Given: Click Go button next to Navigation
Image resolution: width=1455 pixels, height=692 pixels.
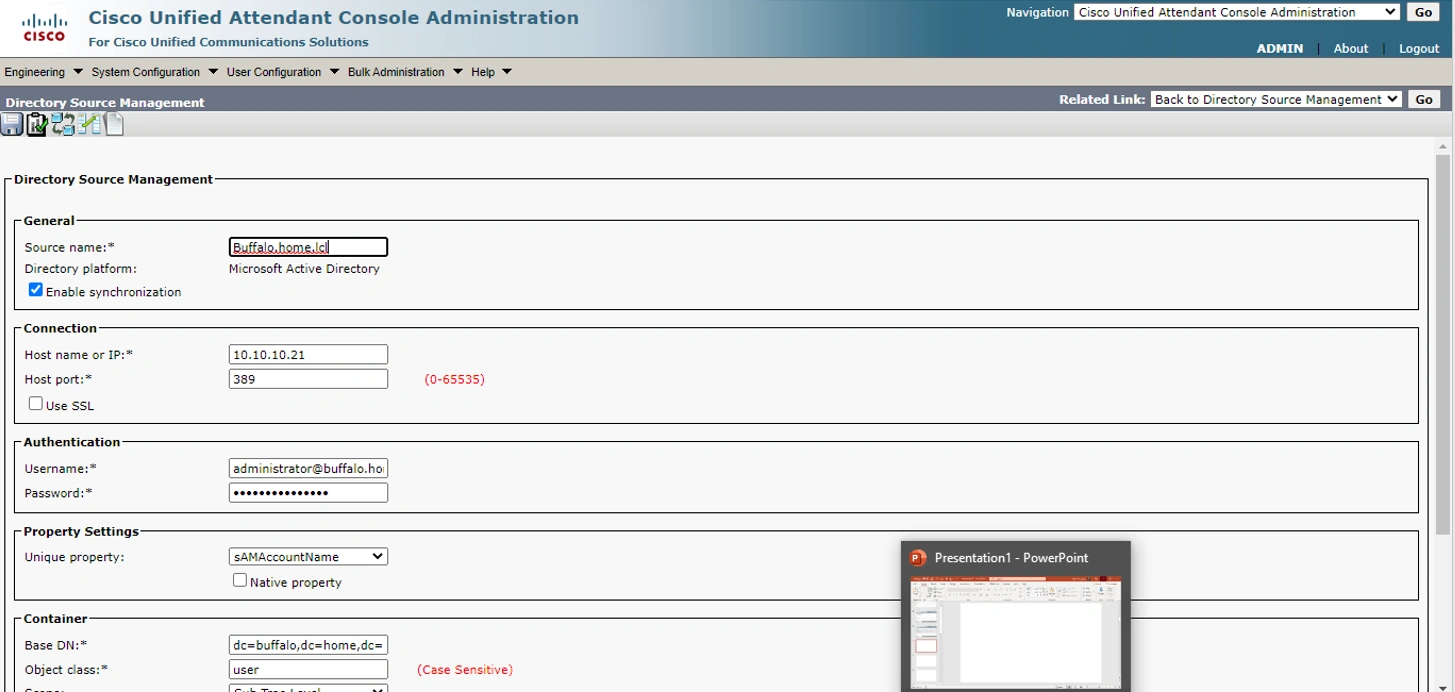Looking at the screenshot, I should (1424, 12).
